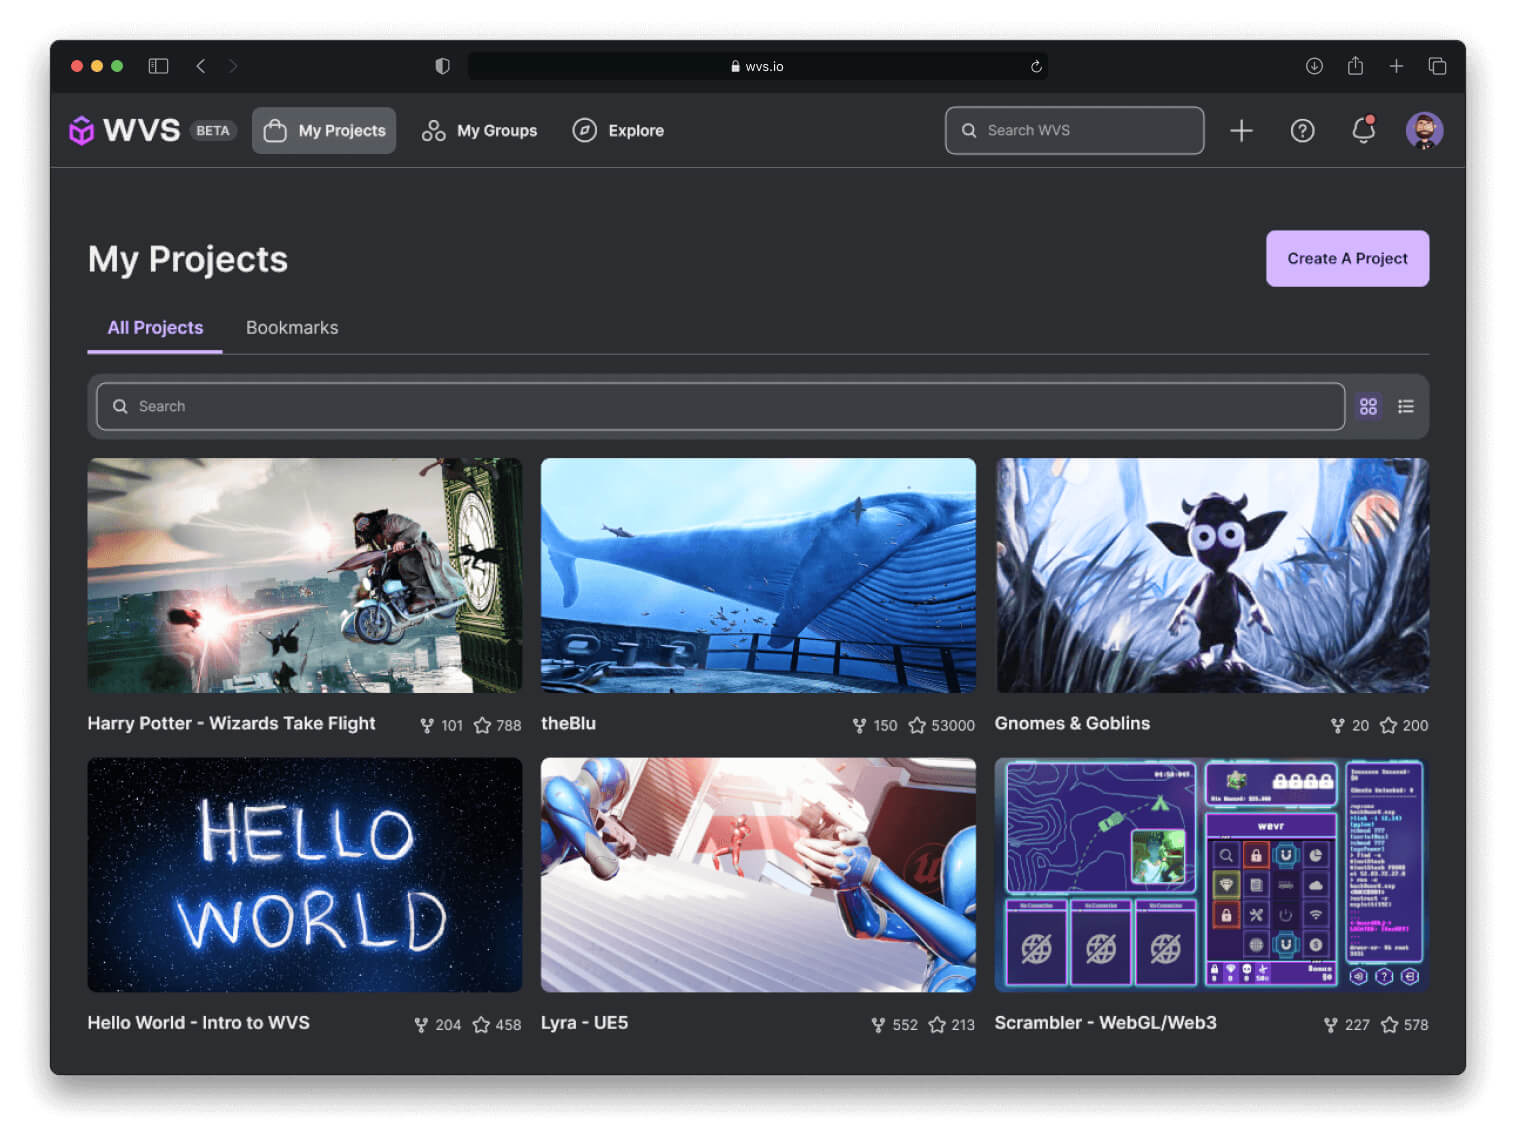Click the plus icon beside Search WVS
This screenshot has width=1516, height=1135.
[1241, 131]
